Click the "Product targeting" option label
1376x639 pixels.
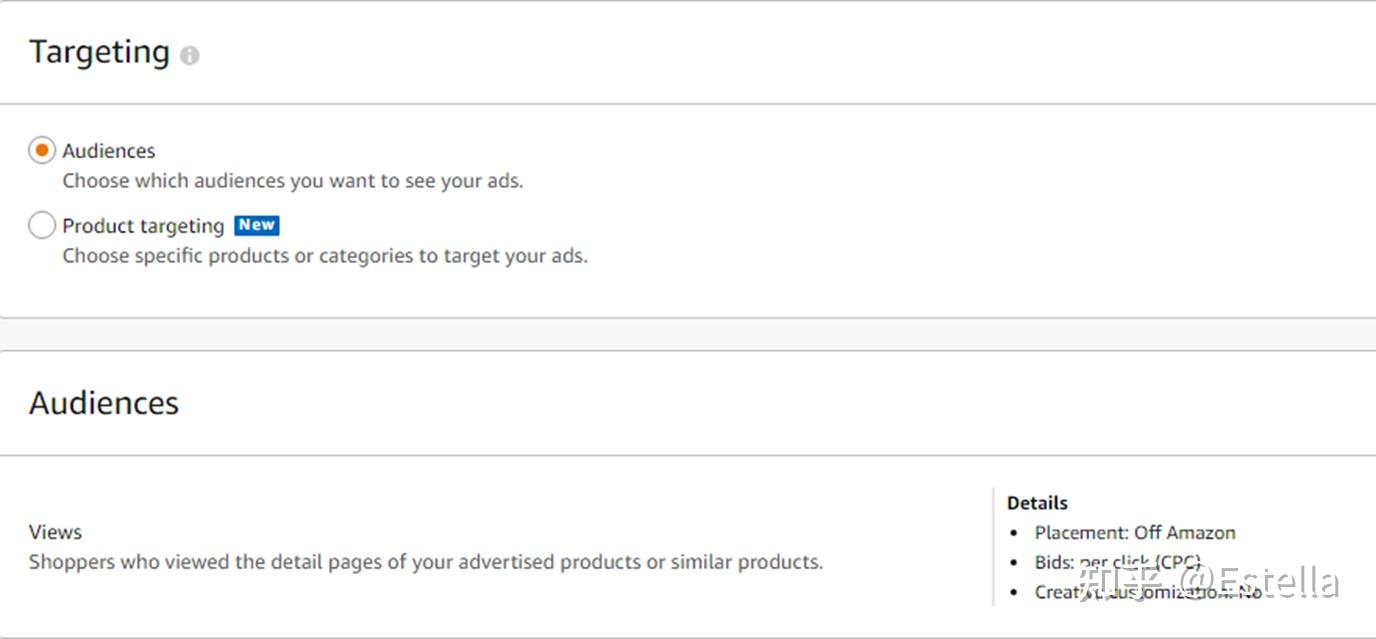coord(143,226)
